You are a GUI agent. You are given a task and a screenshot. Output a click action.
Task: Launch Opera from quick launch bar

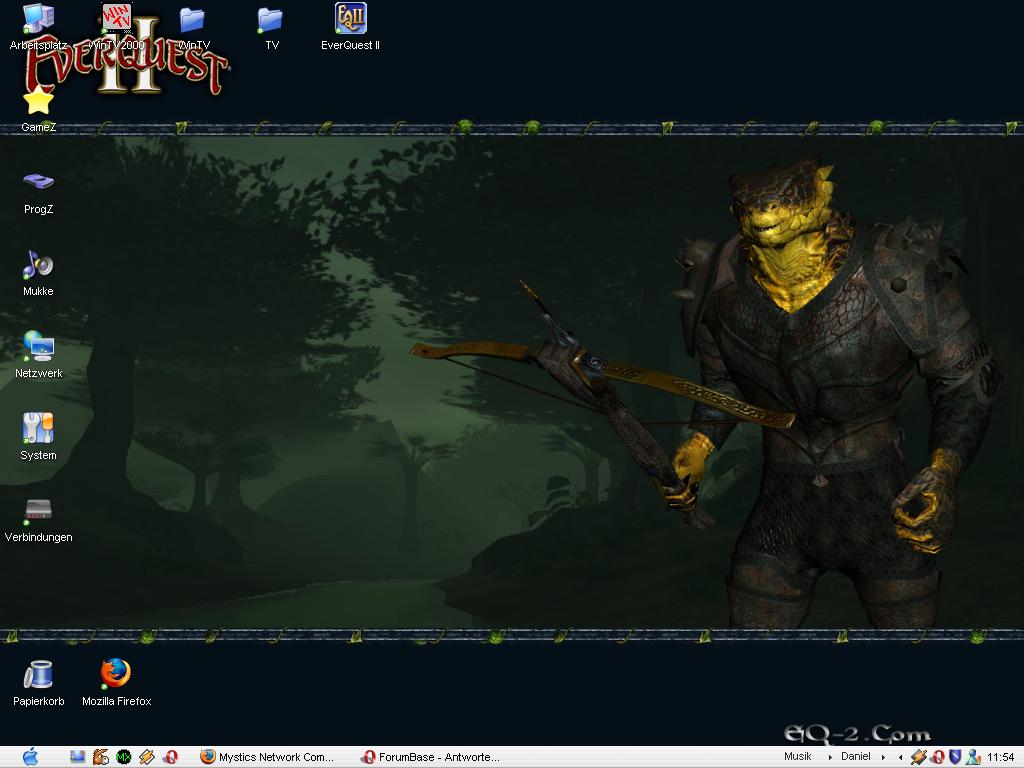(x=170, y=757)
